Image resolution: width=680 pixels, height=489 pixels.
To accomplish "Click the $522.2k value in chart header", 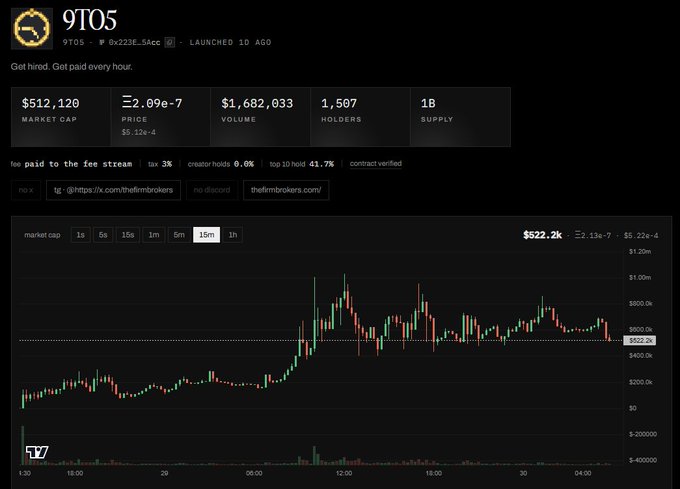I will 542,235.
